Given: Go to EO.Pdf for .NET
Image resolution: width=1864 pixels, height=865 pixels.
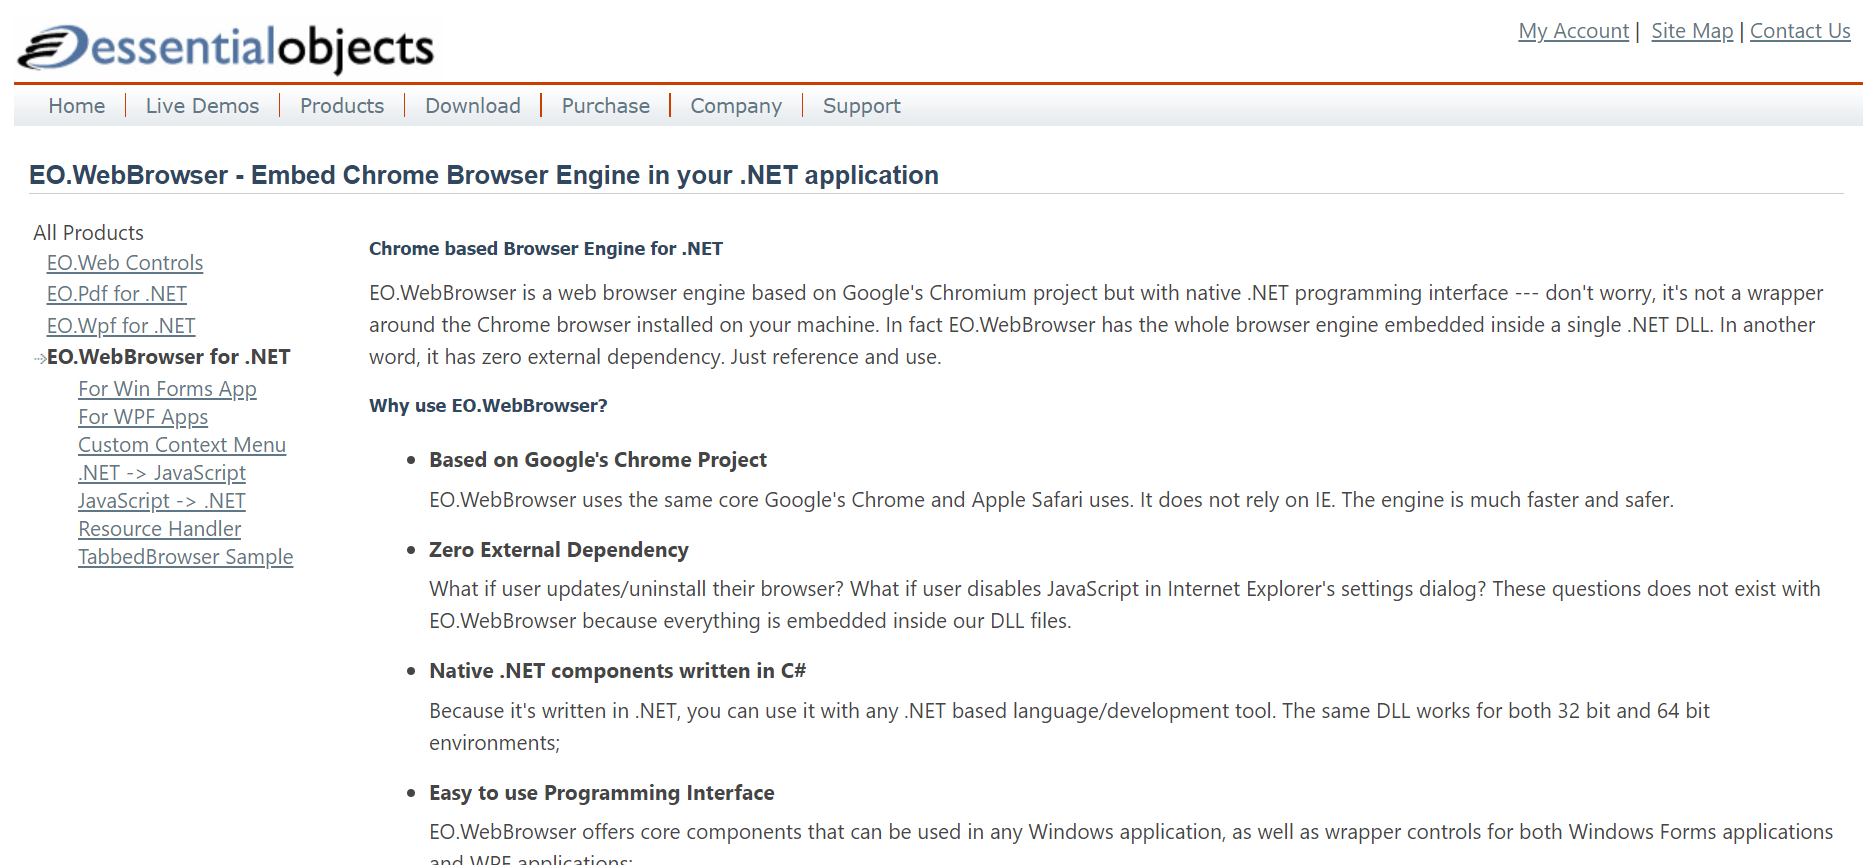Looking at the screenshot, I should 117,294.
